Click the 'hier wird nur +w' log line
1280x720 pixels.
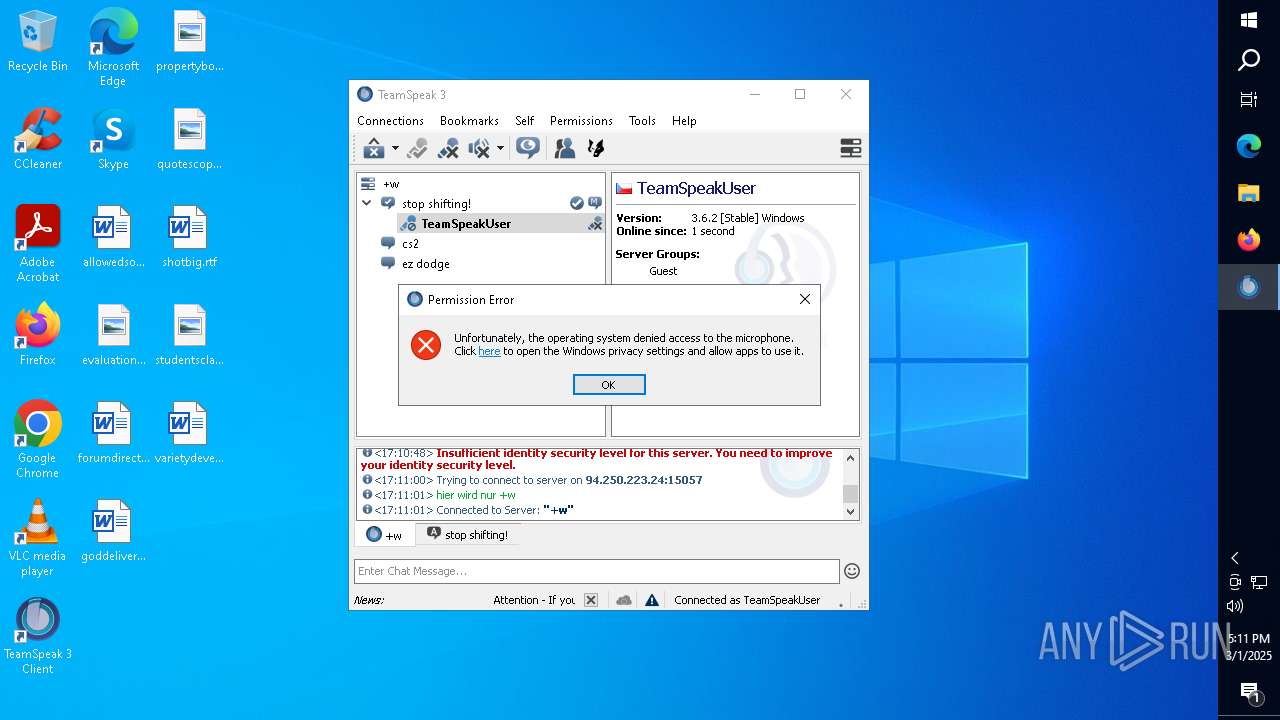tap(476, 495)
